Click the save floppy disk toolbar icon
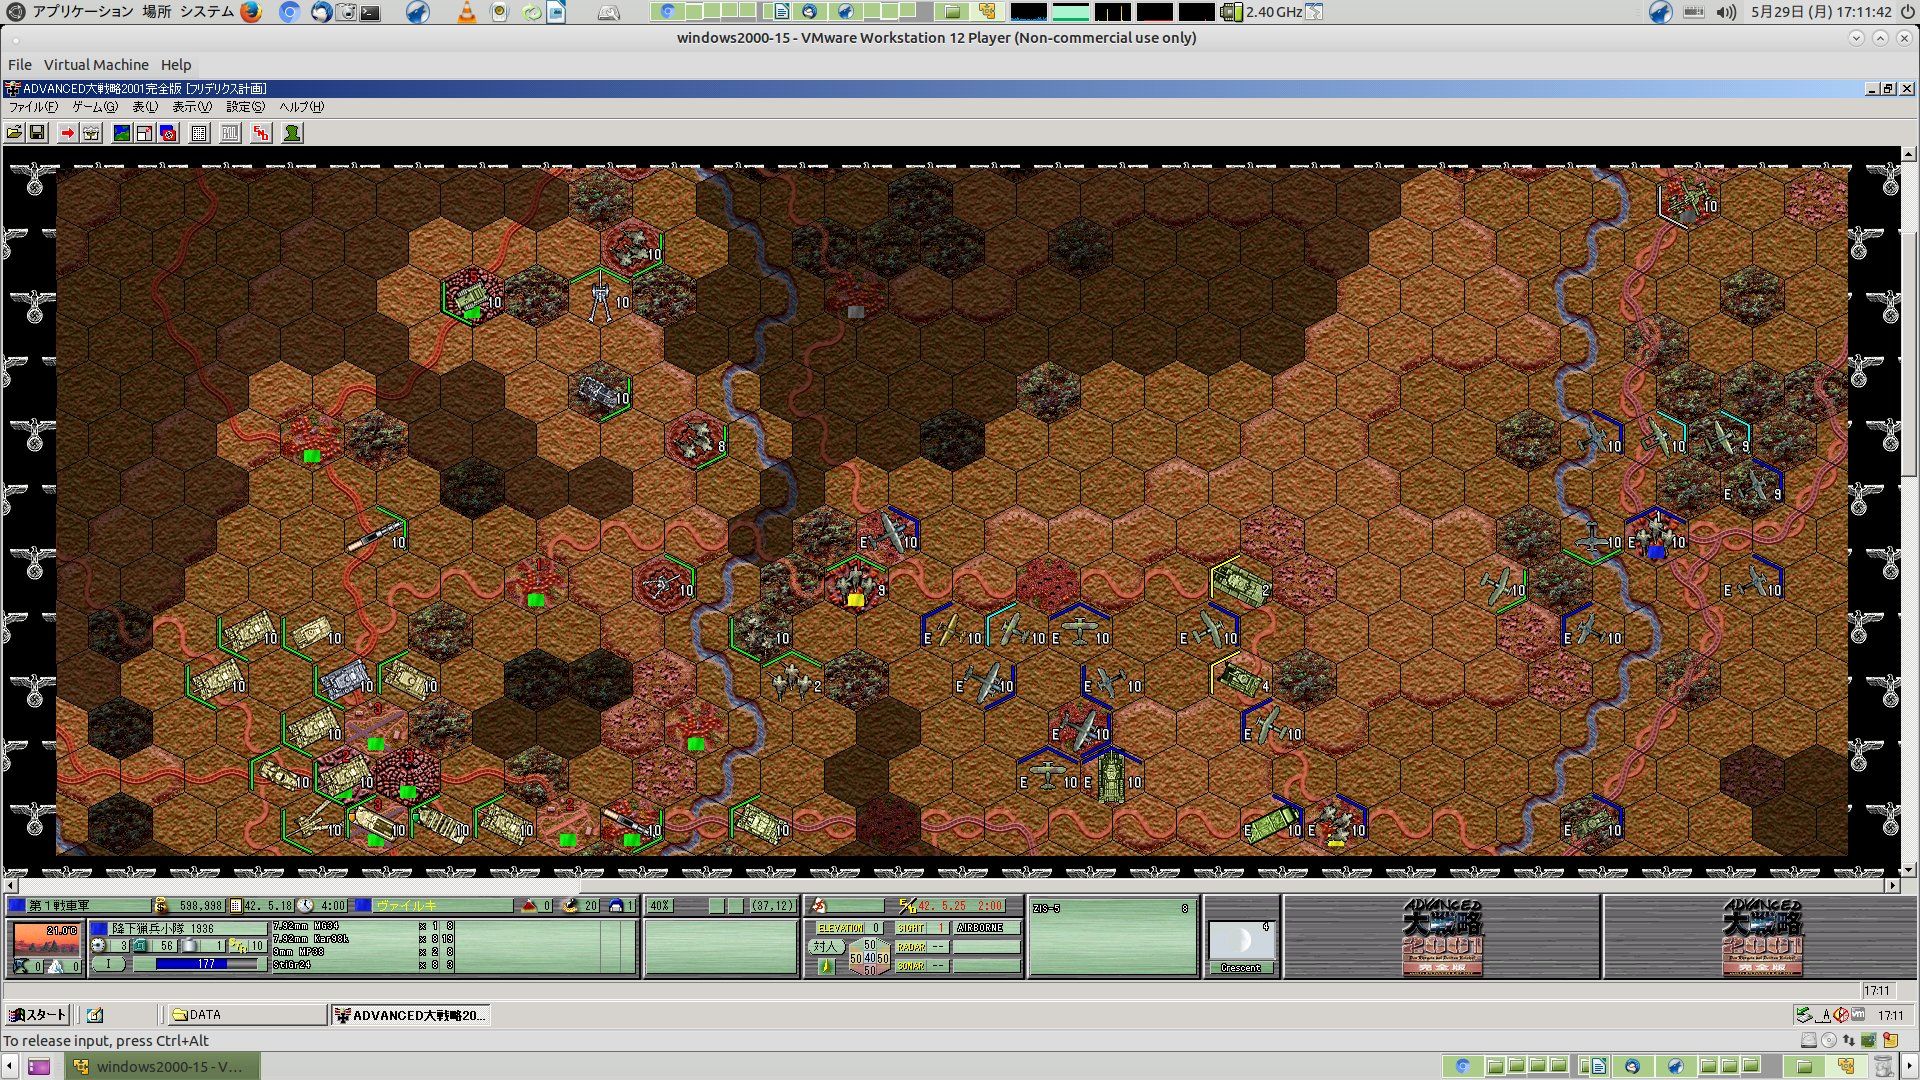Viewport: 1920px width, 1080px height. pyautogui.click(x=37, y=133)
